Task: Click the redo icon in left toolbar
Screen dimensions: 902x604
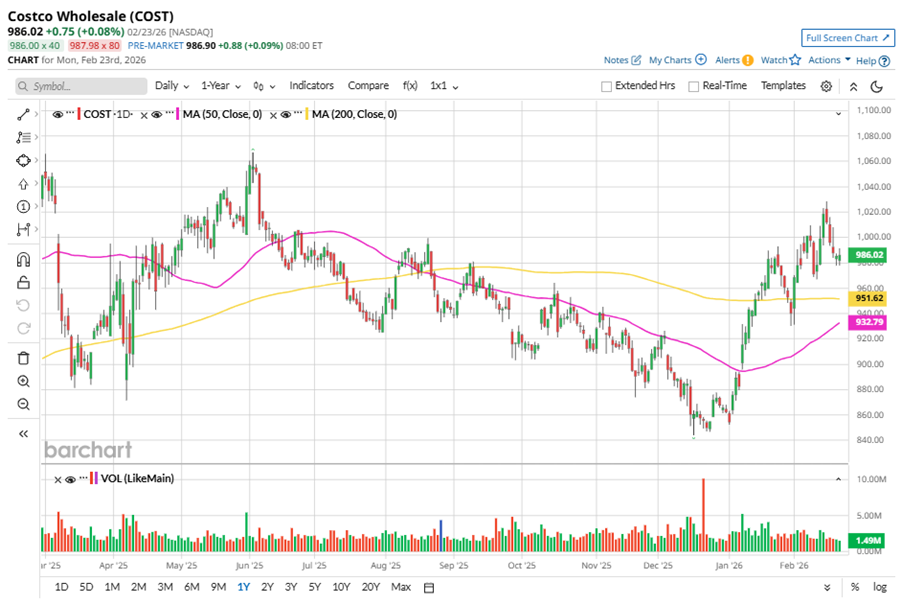Action: [x=23, y=328]
